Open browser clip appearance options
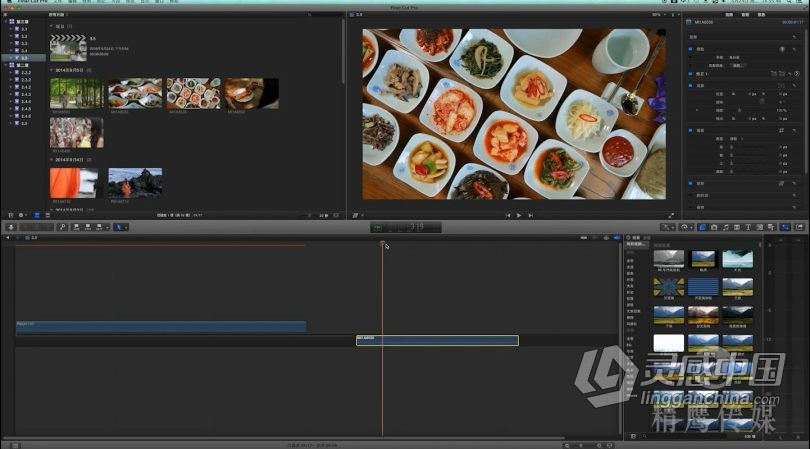The width and height of the screenshot is (810, 449). 336,215
